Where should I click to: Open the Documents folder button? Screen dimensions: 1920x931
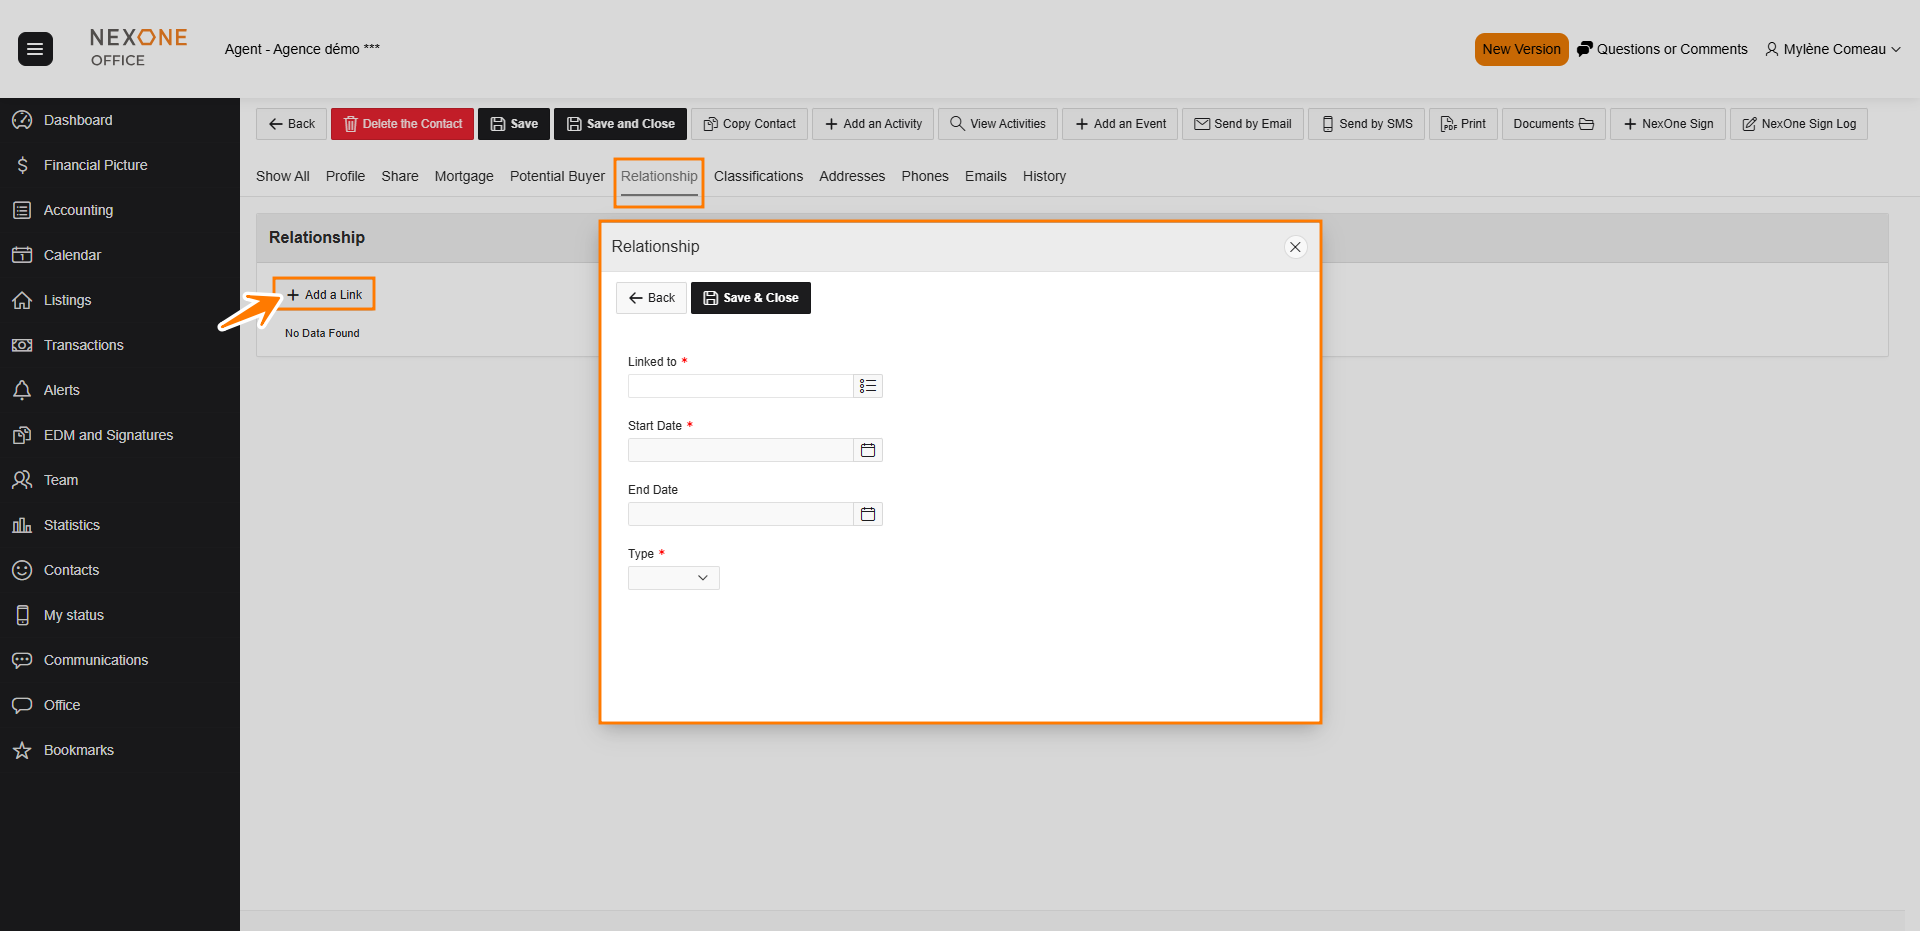[1553, 124]
